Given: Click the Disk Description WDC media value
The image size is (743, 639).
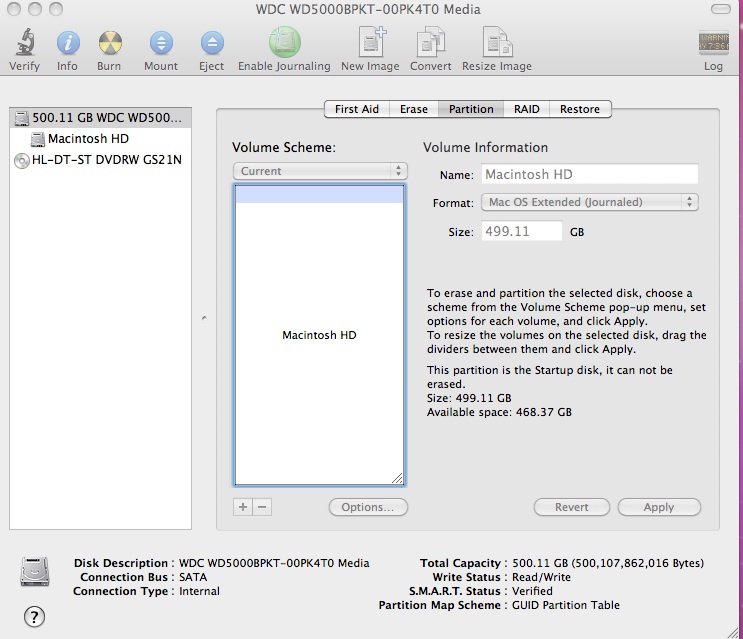Looking at the screenshot, I should pos(274,563).
